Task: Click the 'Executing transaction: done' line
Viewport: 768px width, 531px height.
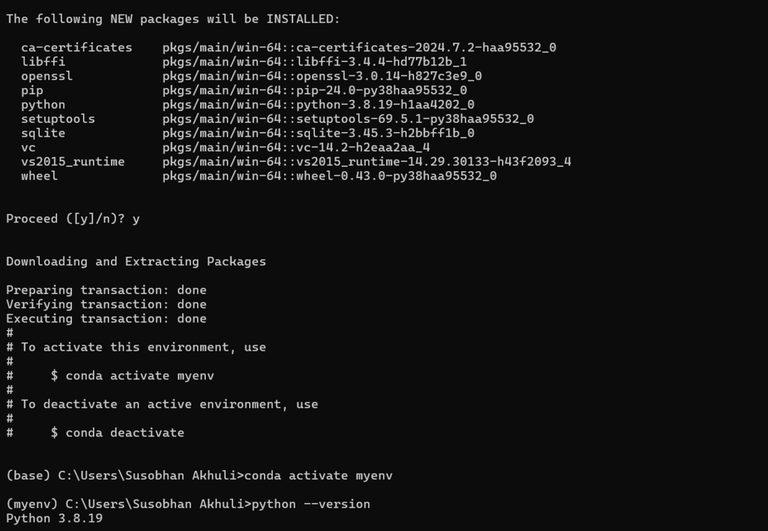Action: (106, 319)
